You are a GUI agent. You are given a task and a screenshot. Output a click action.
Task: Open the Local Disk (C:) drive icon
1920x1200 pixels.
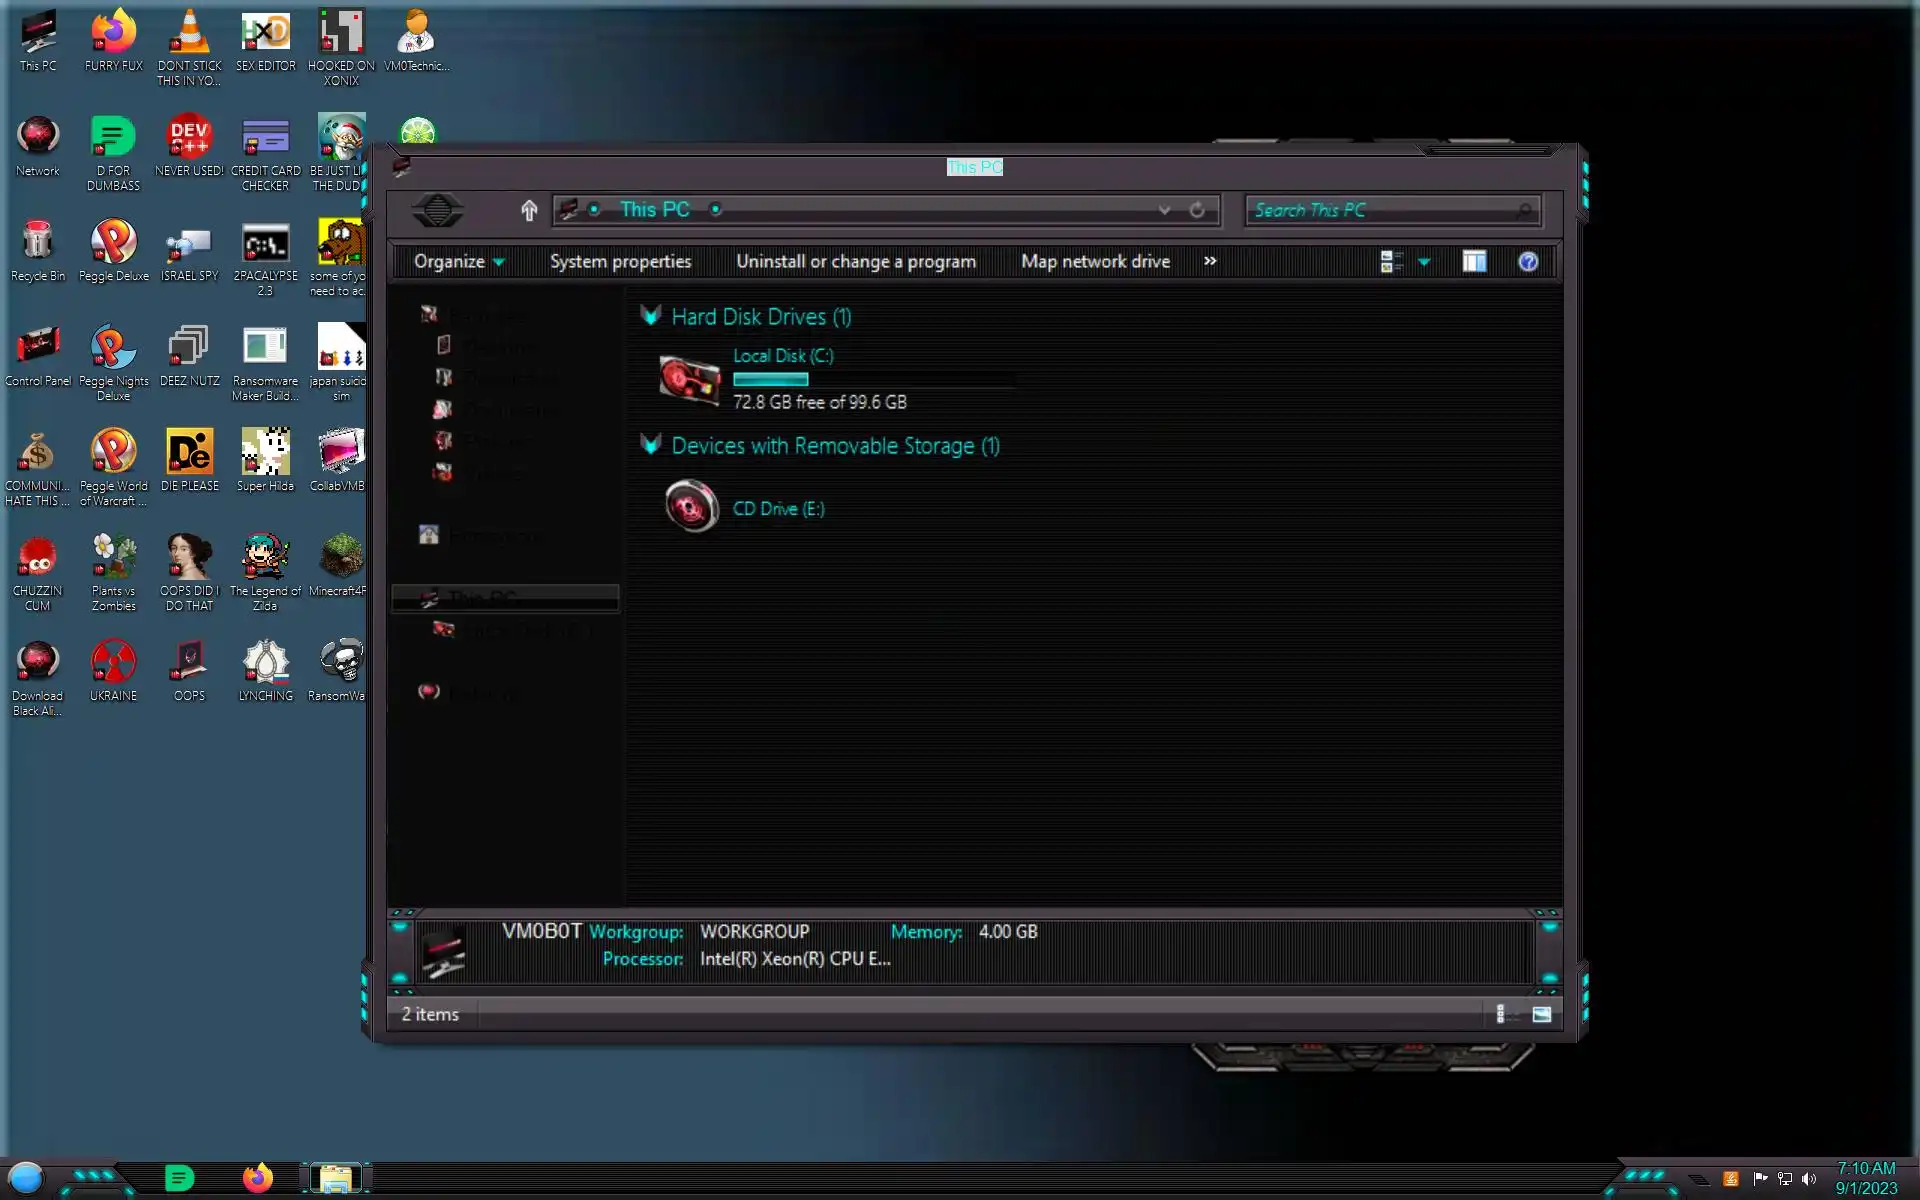(x=689, y=380)
